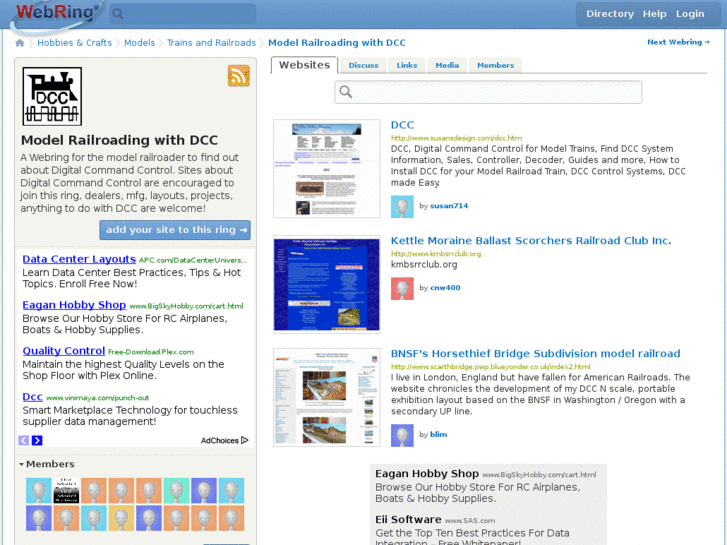Open the orange RSS feed icon
This screenshot has width=727, height=545.
coord(238,76)
